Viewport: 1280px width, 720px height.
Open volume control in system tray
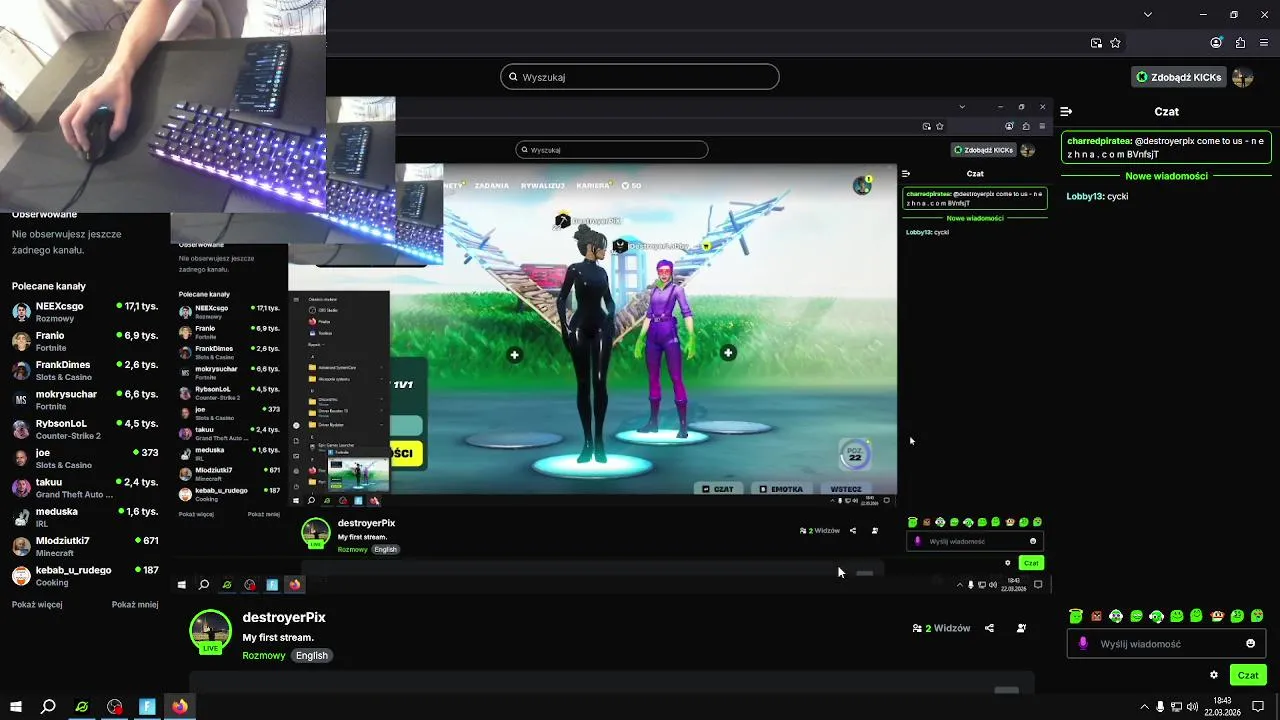(1192, 707)
